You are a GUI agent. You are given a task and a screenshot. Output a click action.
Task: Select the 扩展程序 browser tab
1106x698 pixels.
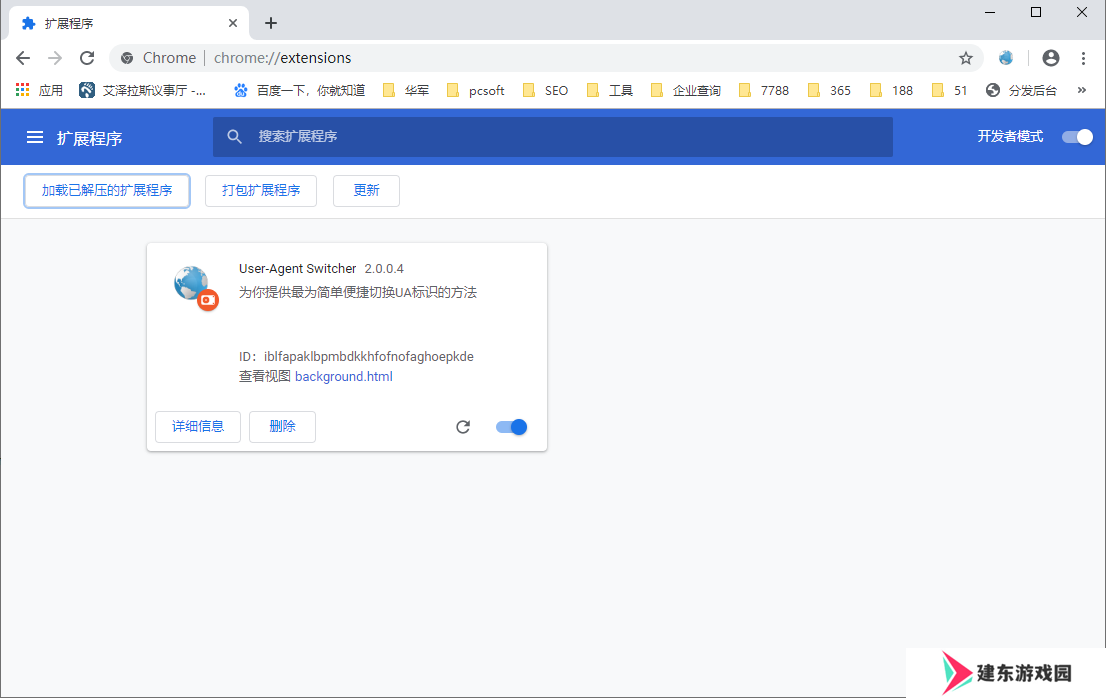(x=129, y=23)
